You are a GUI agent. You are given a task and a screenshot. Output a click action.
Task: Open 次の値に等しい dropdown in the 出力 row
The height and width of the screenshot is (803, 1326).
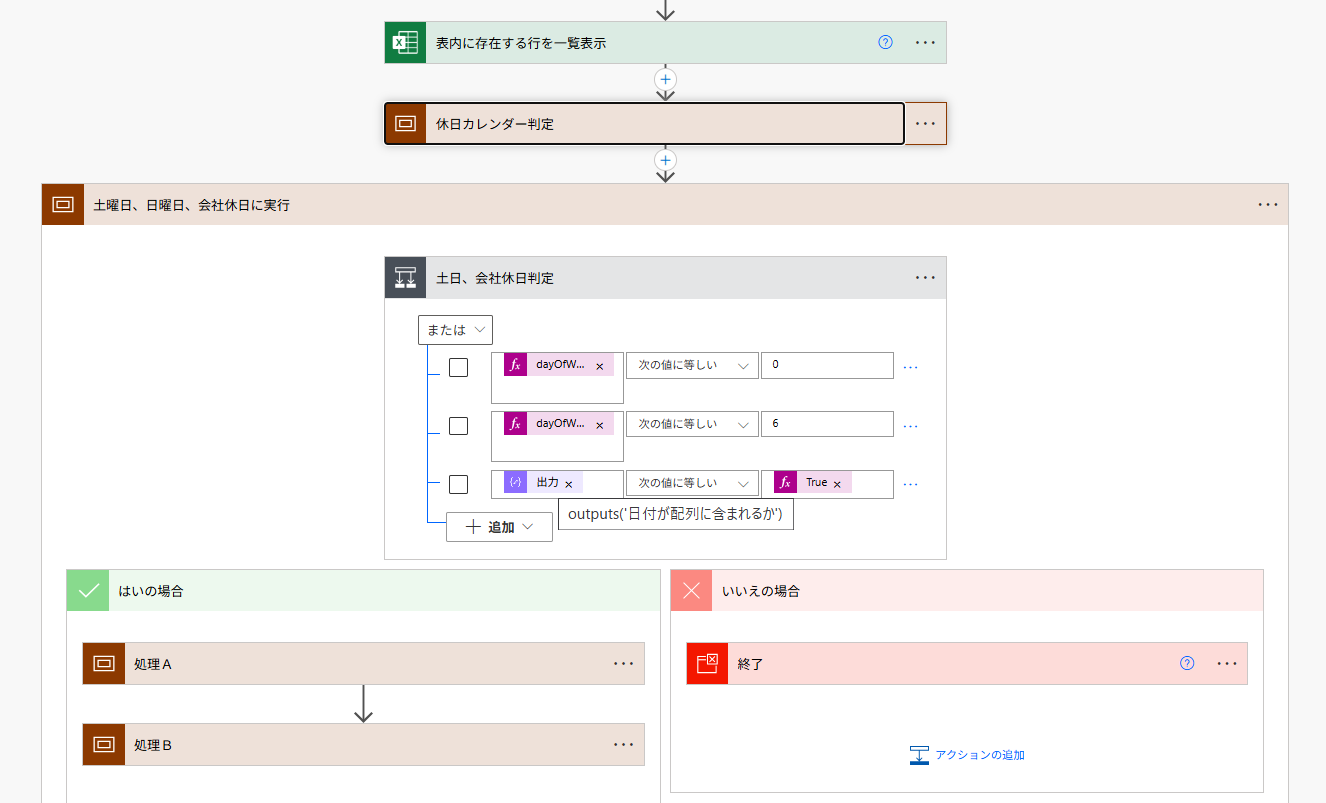point(692,483)
